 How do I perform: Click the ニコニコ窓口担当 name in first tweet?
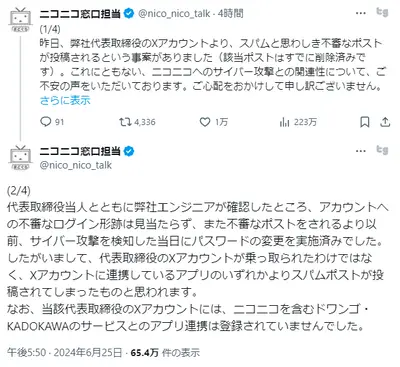pos(80,14)
